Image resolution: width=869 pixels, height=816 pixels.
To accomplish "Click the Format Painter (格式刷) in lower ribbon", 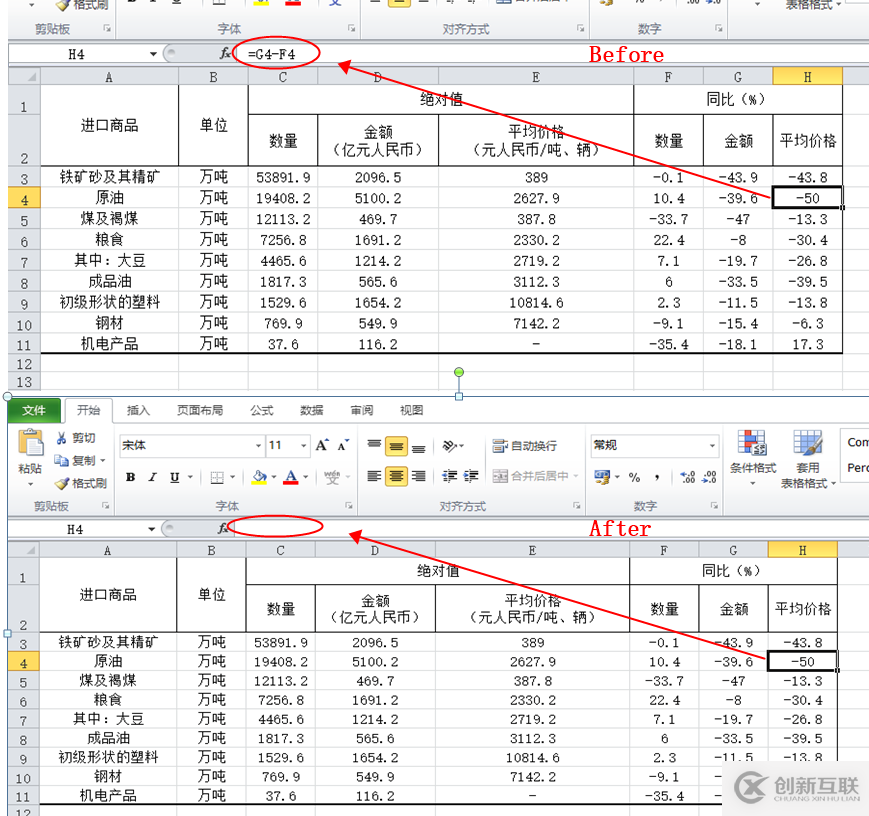I will (x=81, y=483).
